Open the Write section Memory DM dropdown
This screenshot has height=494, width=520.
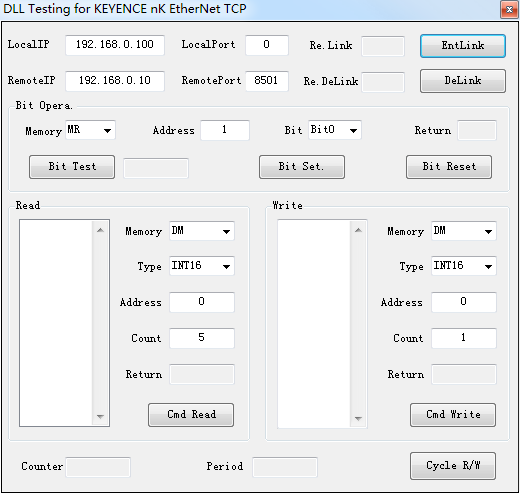click(x=464, y=231)
